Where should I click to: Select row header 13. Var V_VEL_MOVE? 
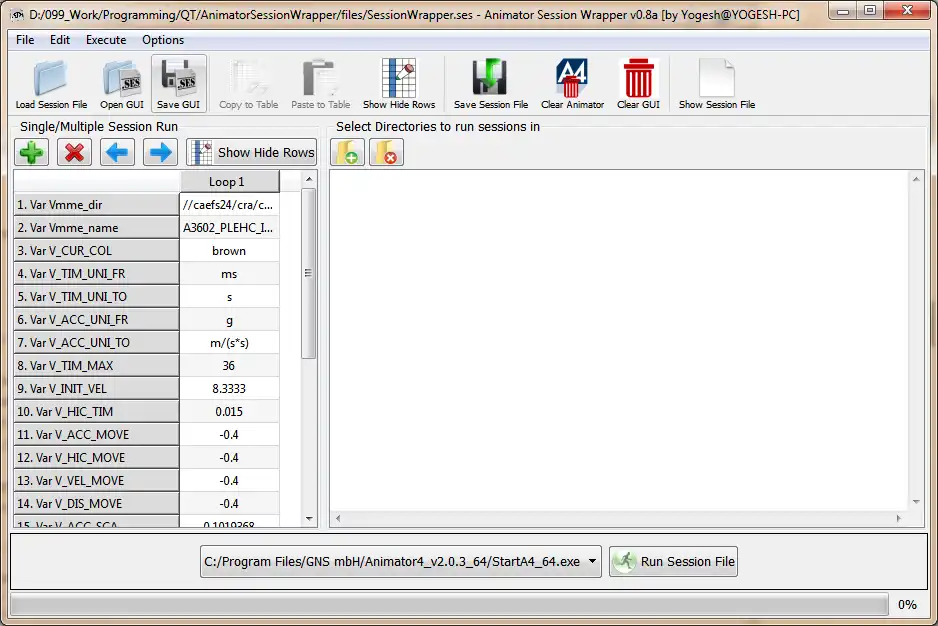click(x=96, y=481)
